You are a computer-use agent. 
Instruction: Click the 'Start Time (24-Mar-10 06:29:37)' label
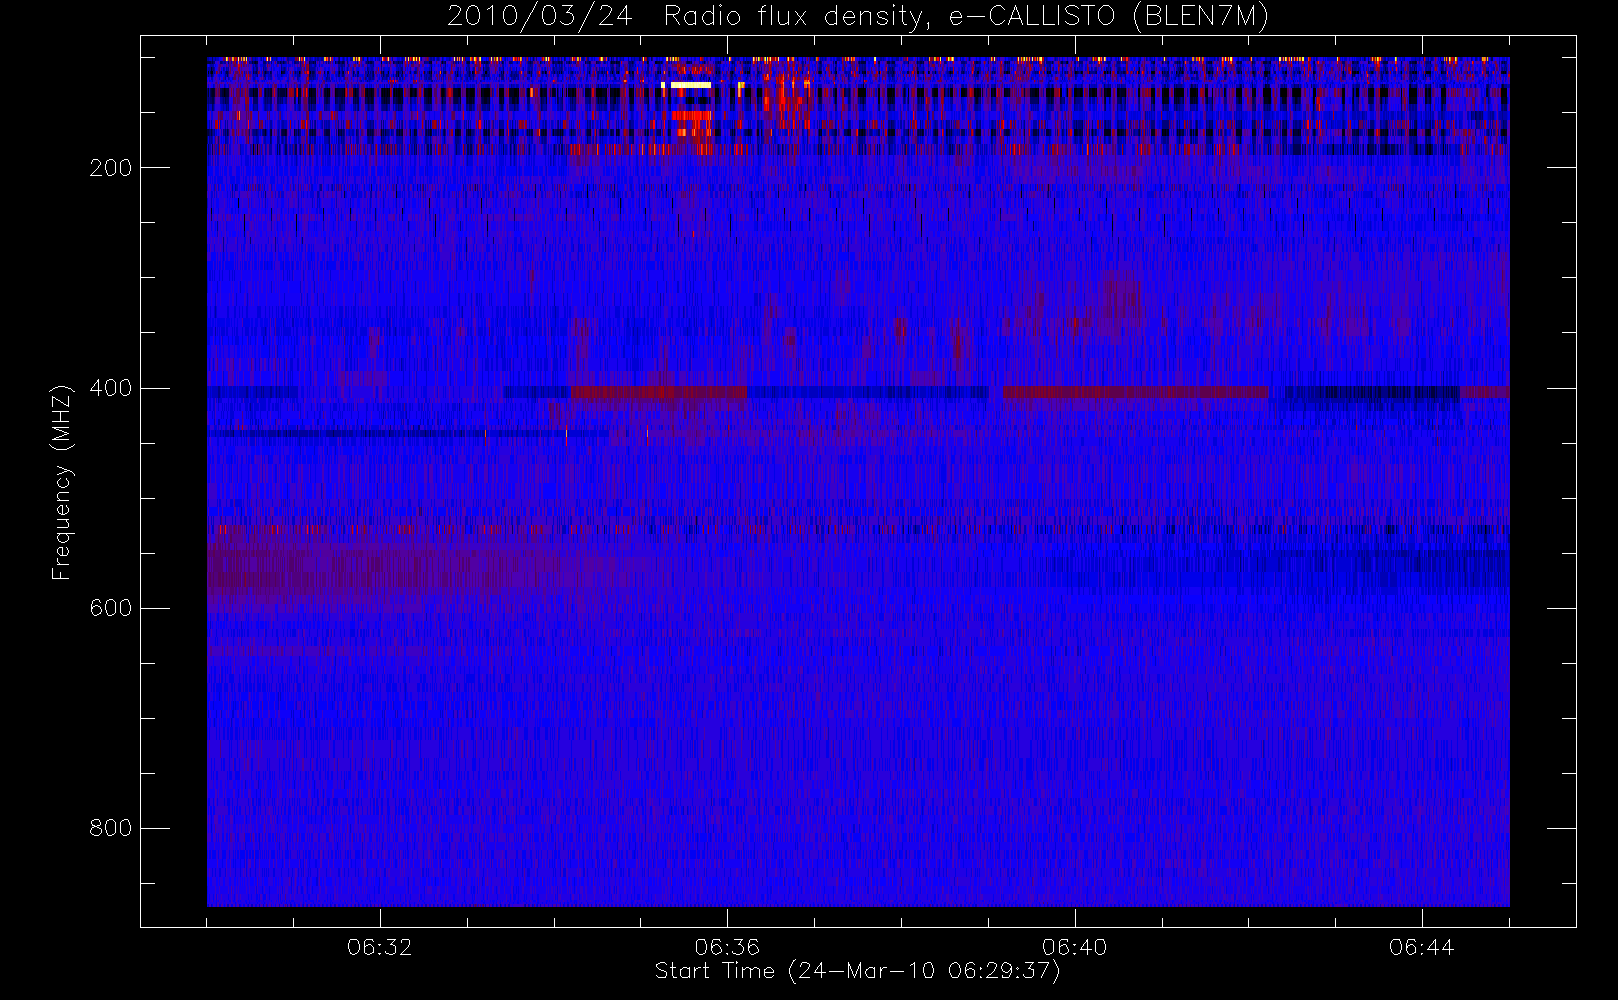[x=857, y=971]
